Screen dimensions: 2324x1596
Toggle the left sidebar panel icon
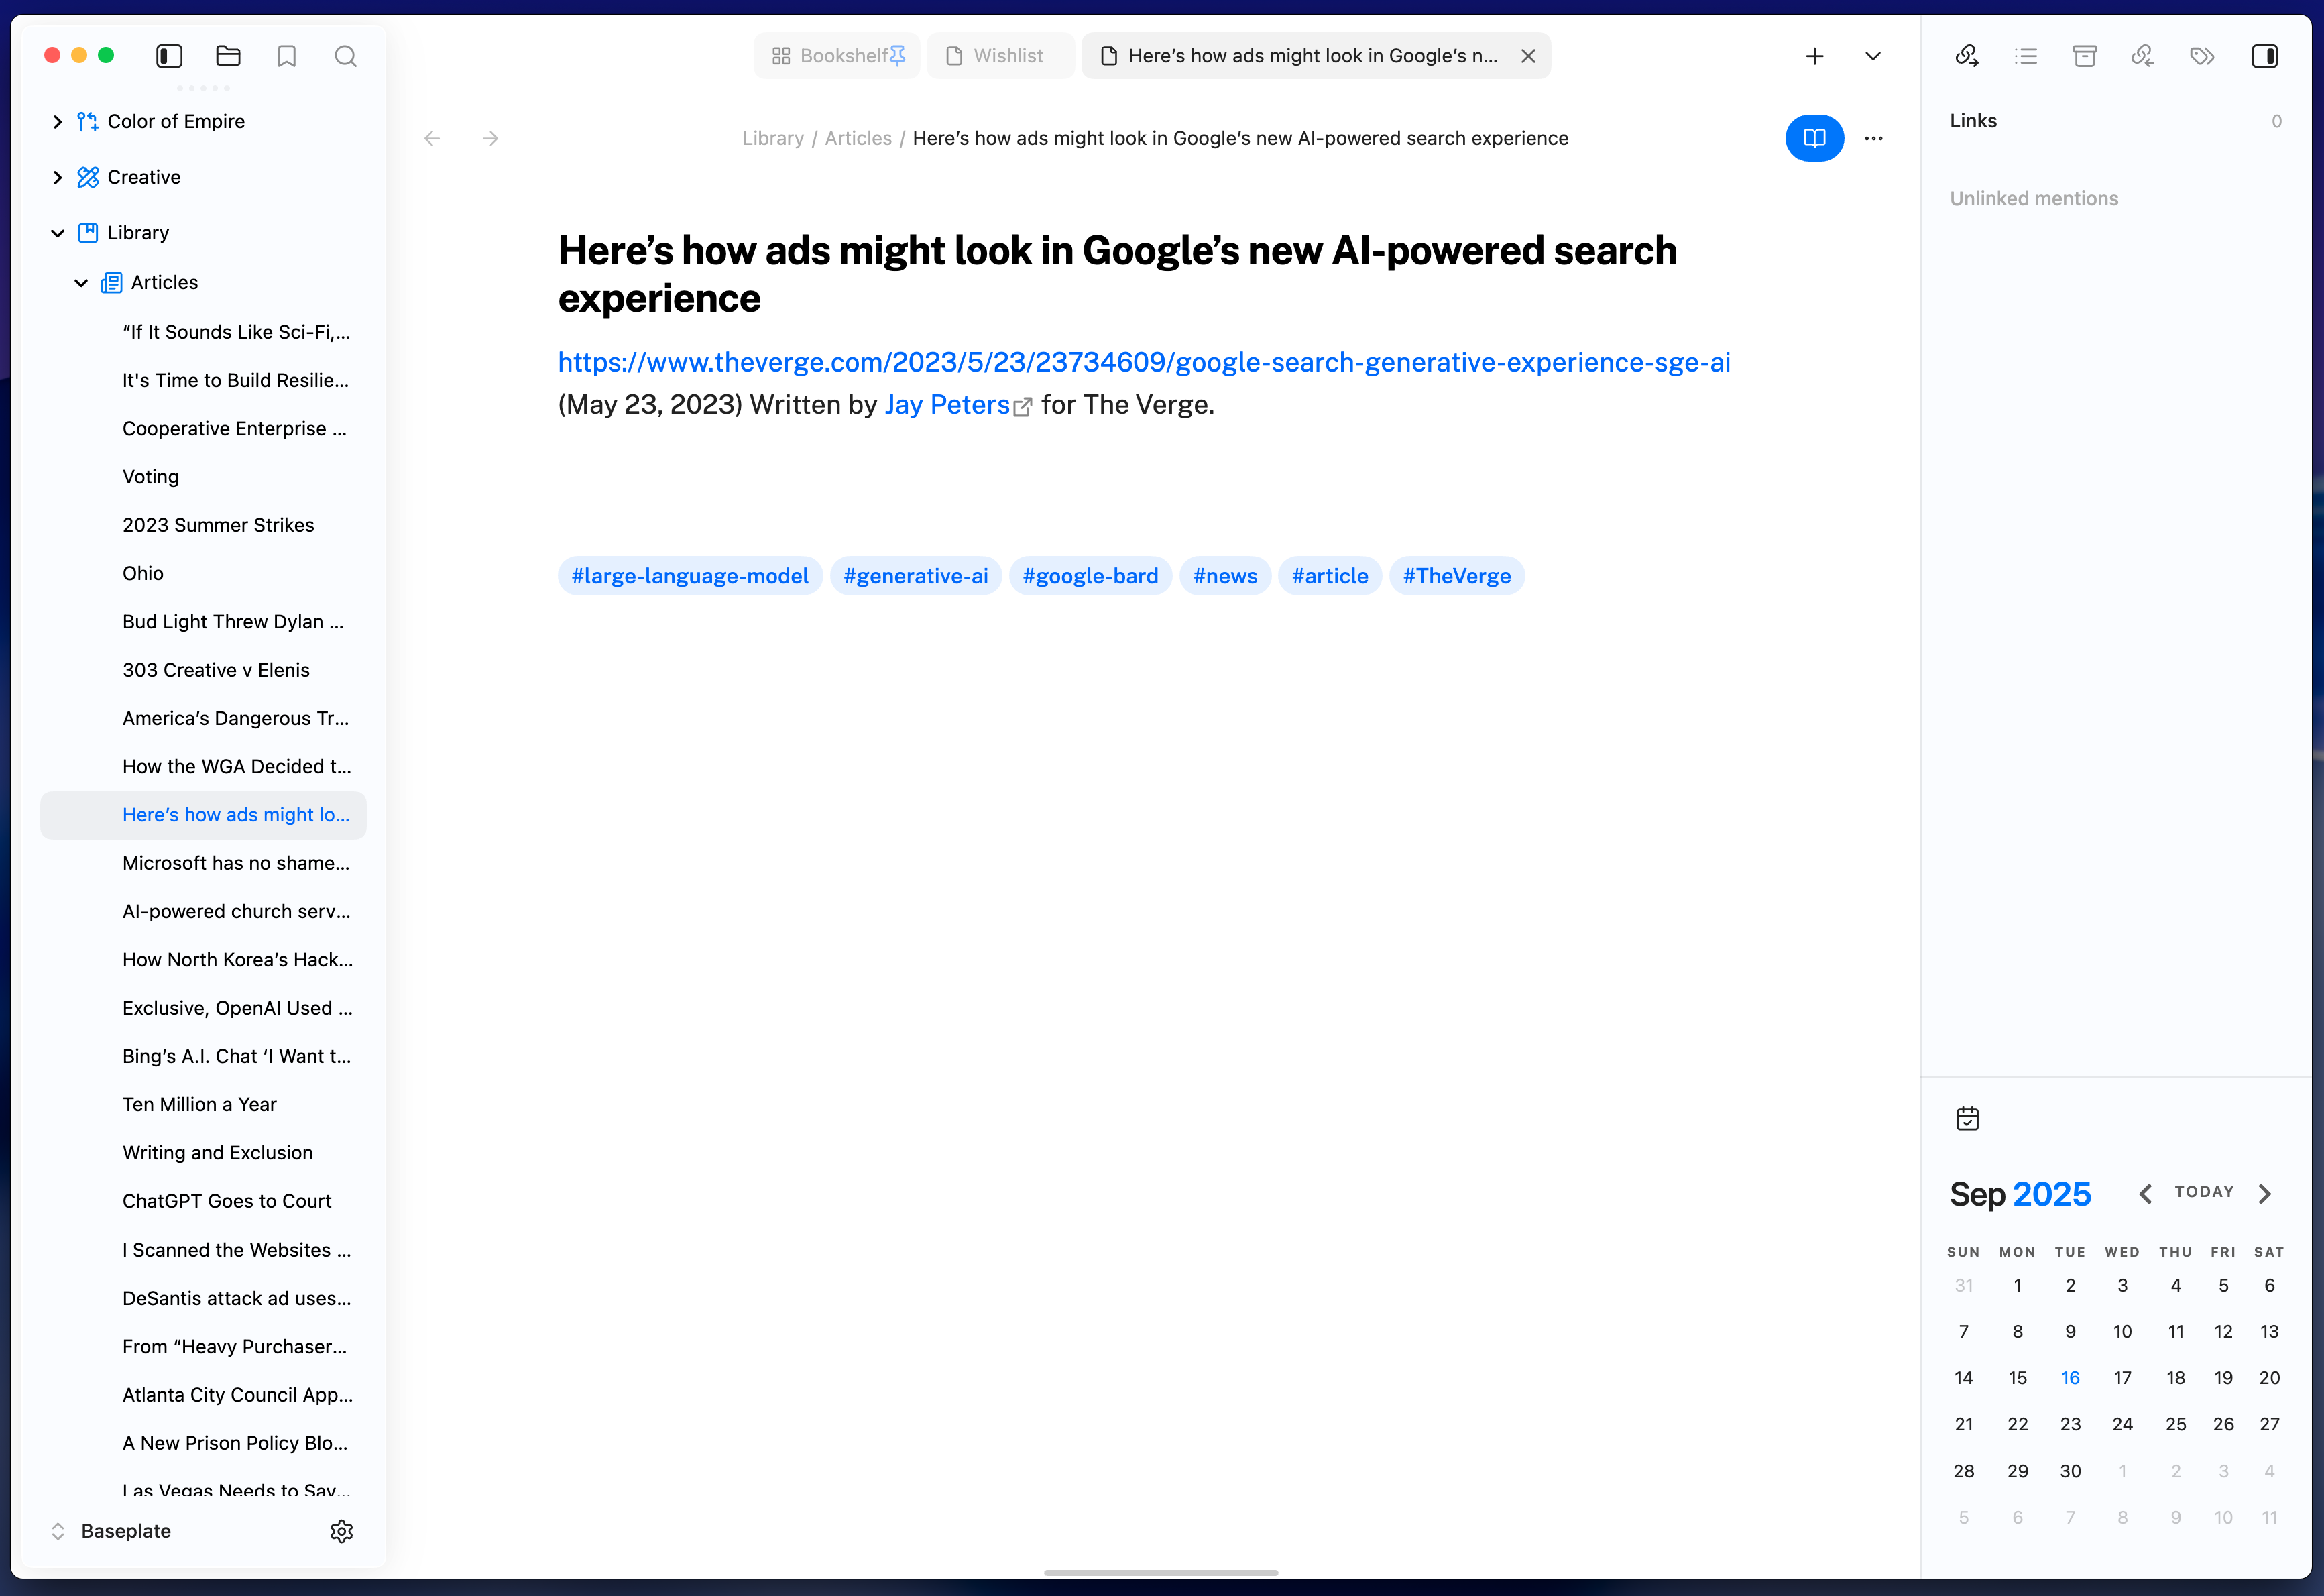tap(169, 56)
